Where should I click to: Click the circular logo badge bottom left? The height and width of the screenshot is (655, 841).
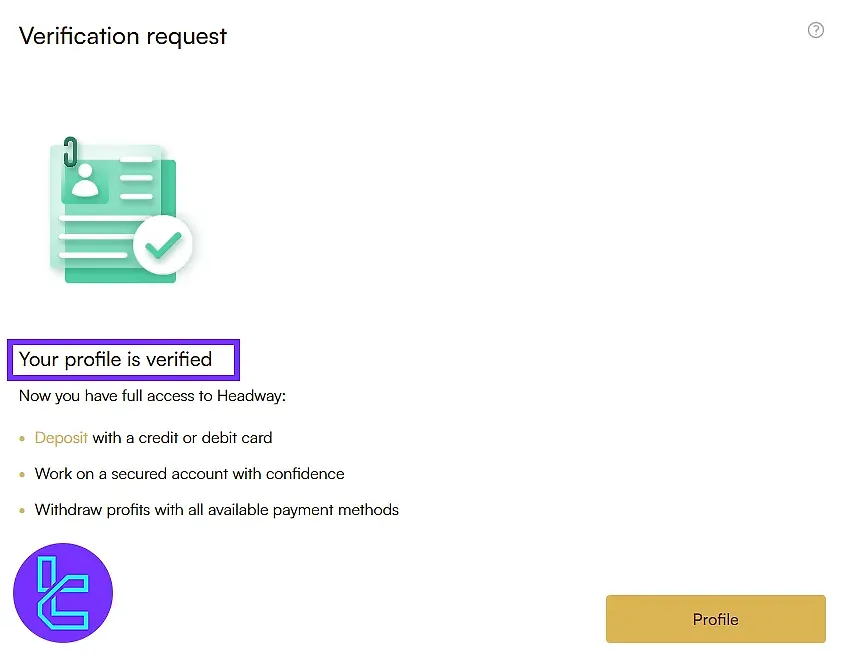(61, 592)
